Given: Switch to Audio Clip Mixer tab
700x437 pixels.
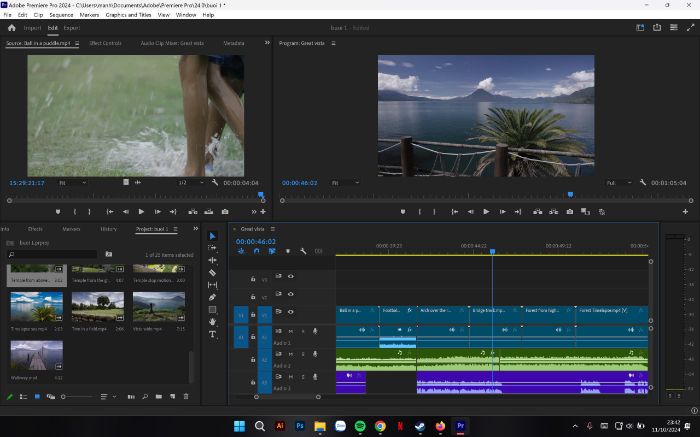Looking at the screenshot, I should coord(172,43).
